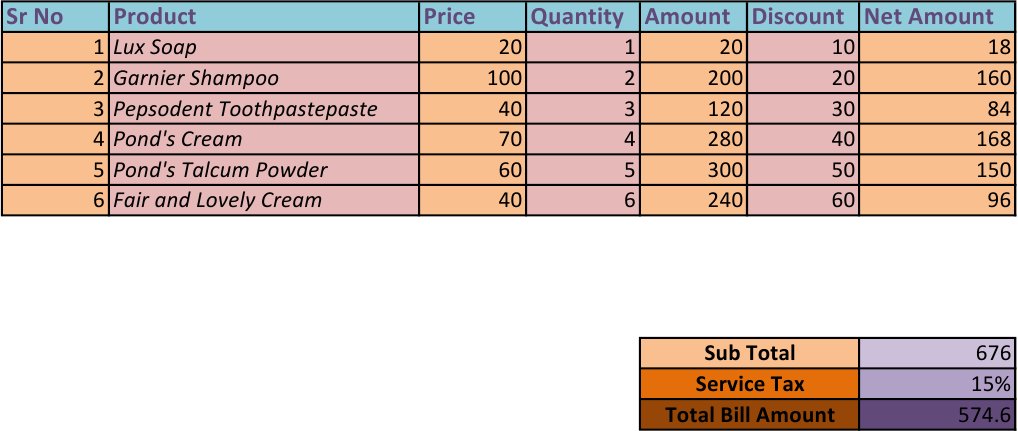This screenshot has height=431, width=1018.
Task: Select the Product column header
Action: coord(264,16)
